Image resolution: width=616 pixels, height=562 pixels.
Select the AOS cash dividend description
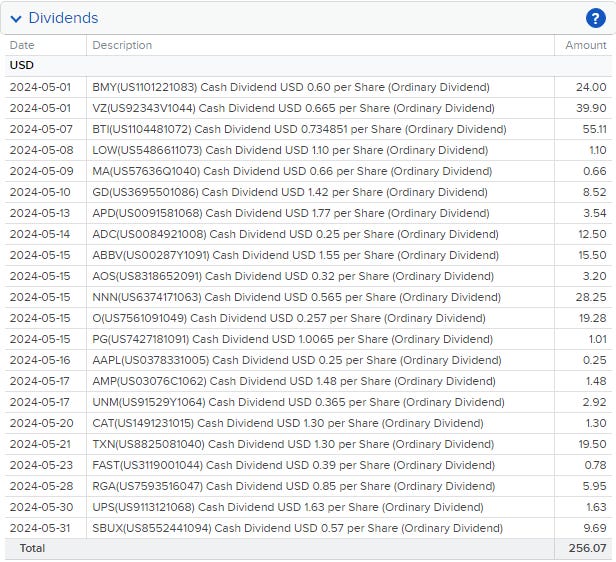(x=293, y=276)
